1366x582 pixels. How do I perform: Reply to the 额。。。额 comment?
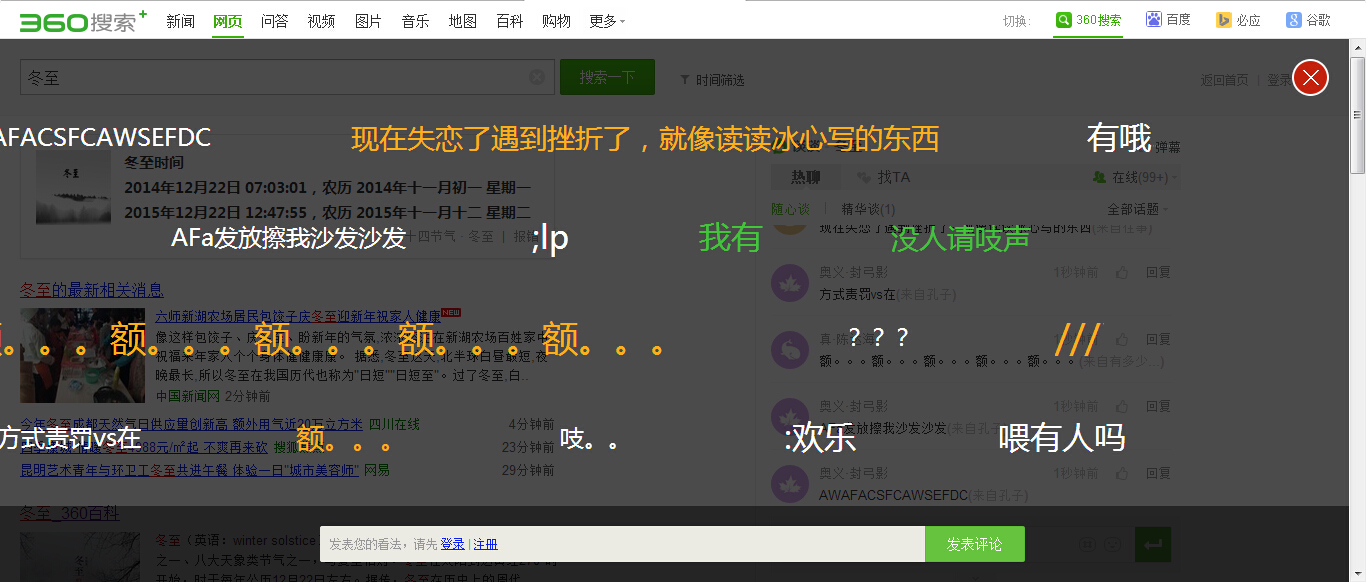(1158, 339)
